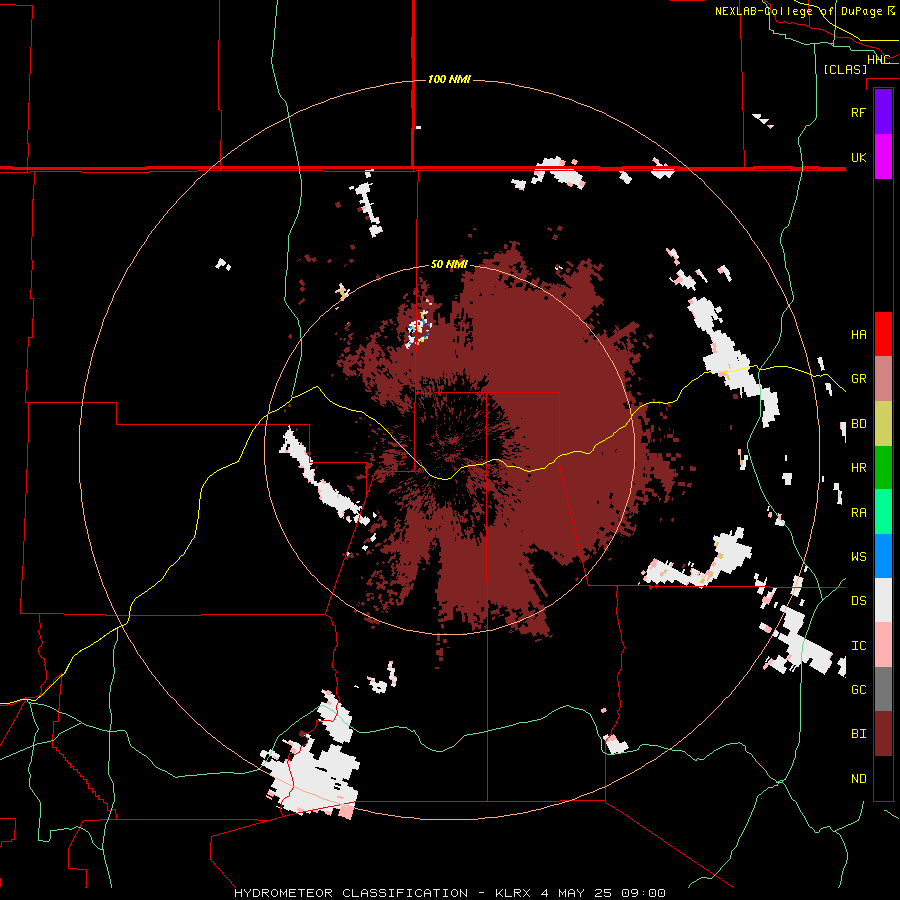
Task: Click the HHC product code text
Action: (x=878, y=60)
